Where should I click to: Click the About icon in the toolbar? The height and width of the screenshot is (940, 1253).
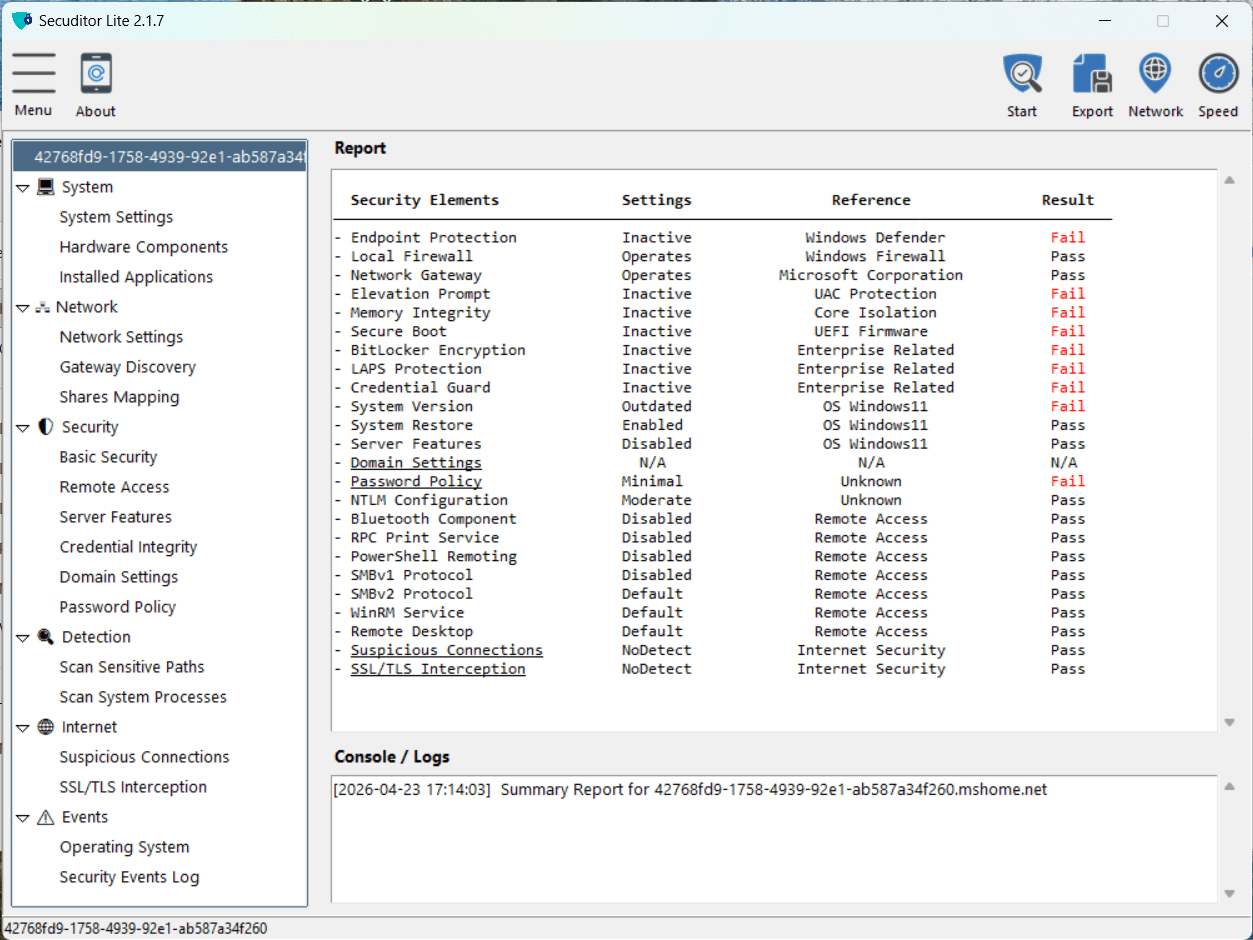[x=96, y=74]
